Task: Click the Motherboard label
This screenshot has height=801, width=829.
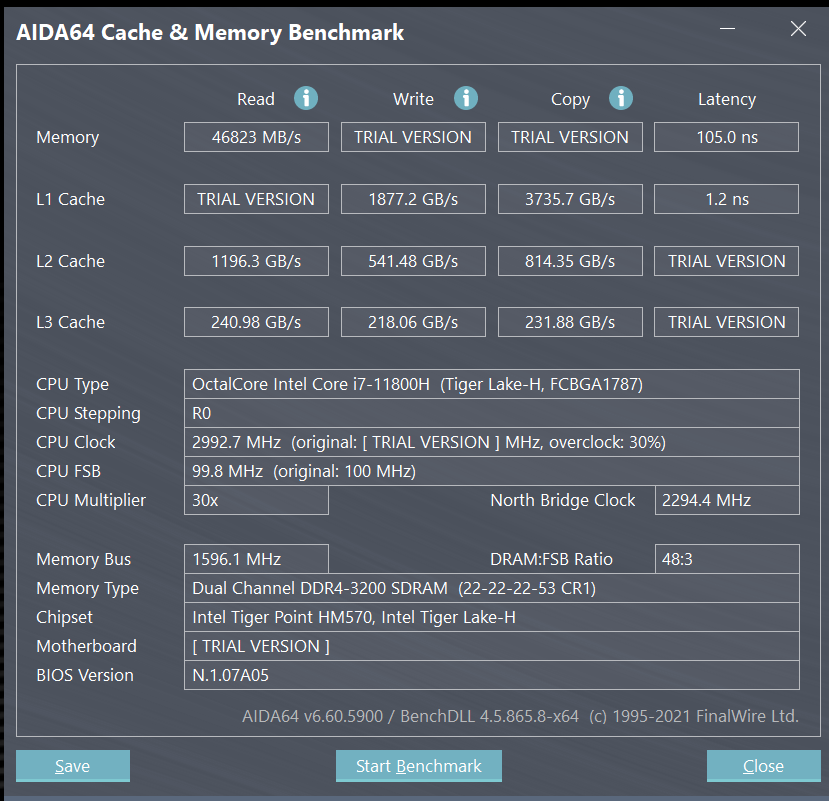Action: (86, 646)
